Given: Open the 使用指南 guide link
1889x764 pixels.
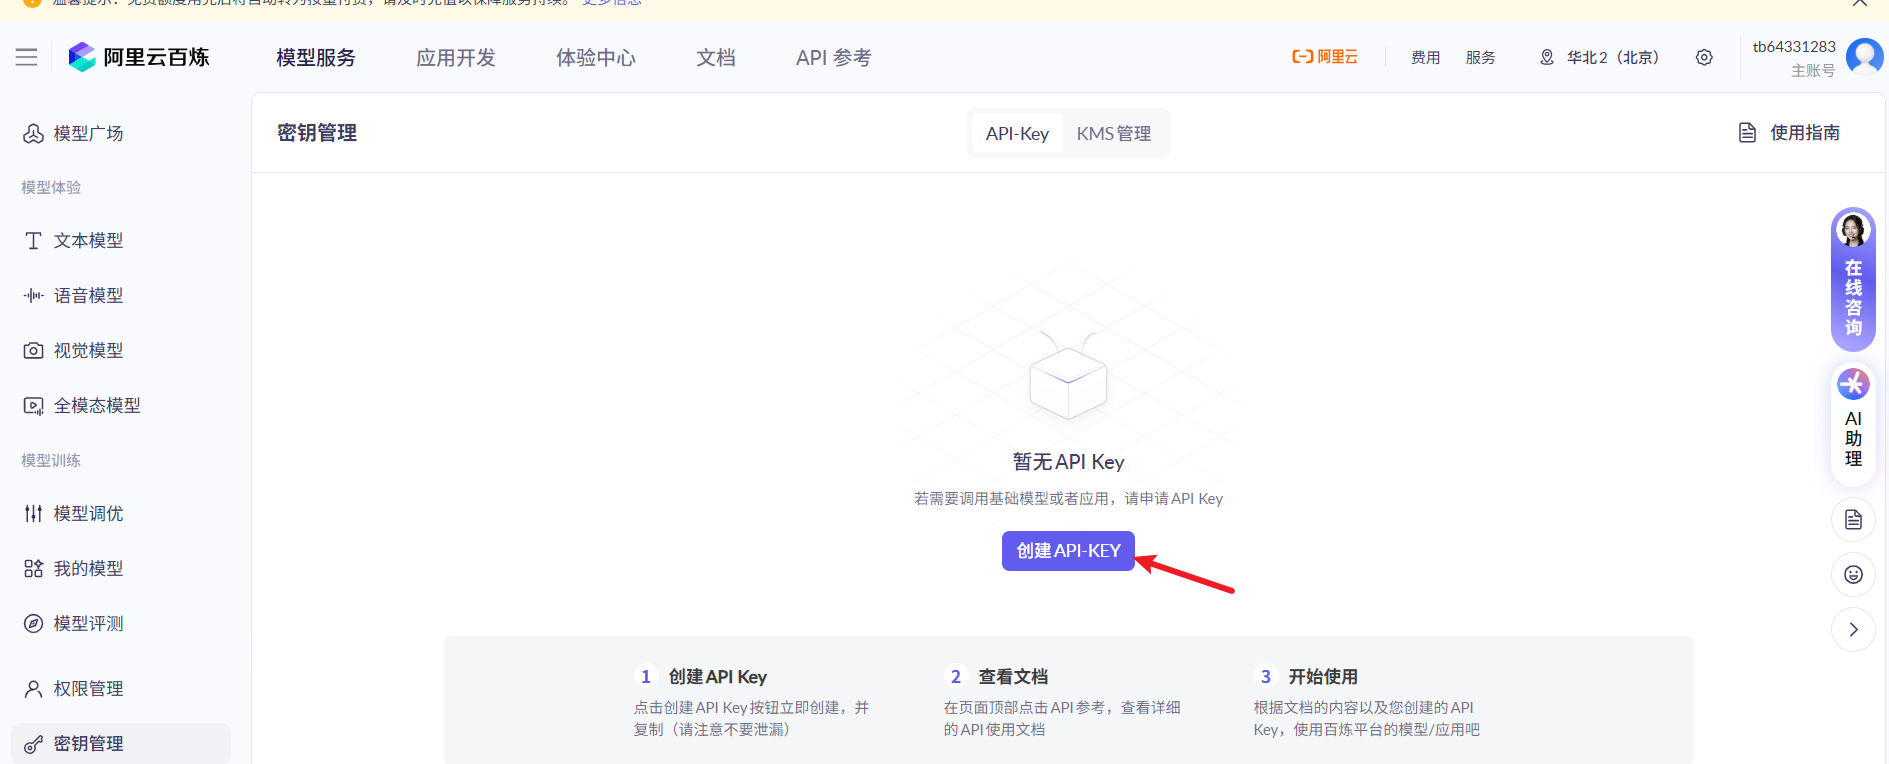Looking at the screenshot, I should pos(1790,133).
